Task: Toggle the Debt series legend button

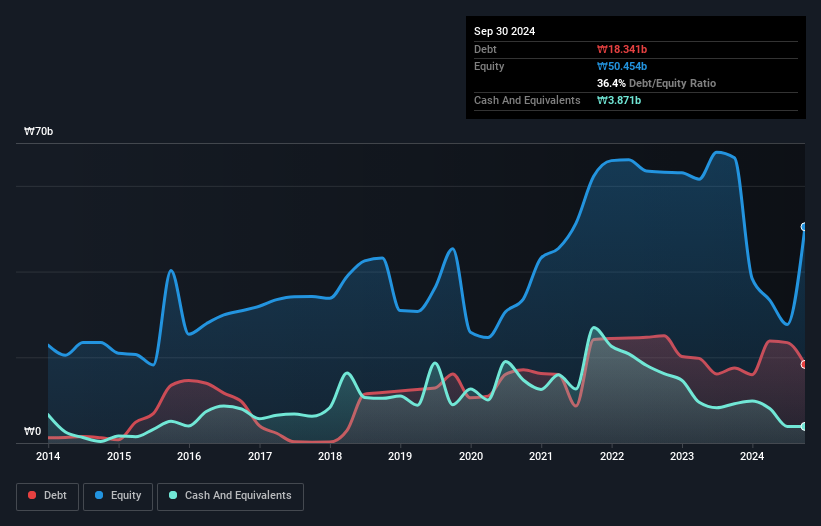Action: point(48,496)
